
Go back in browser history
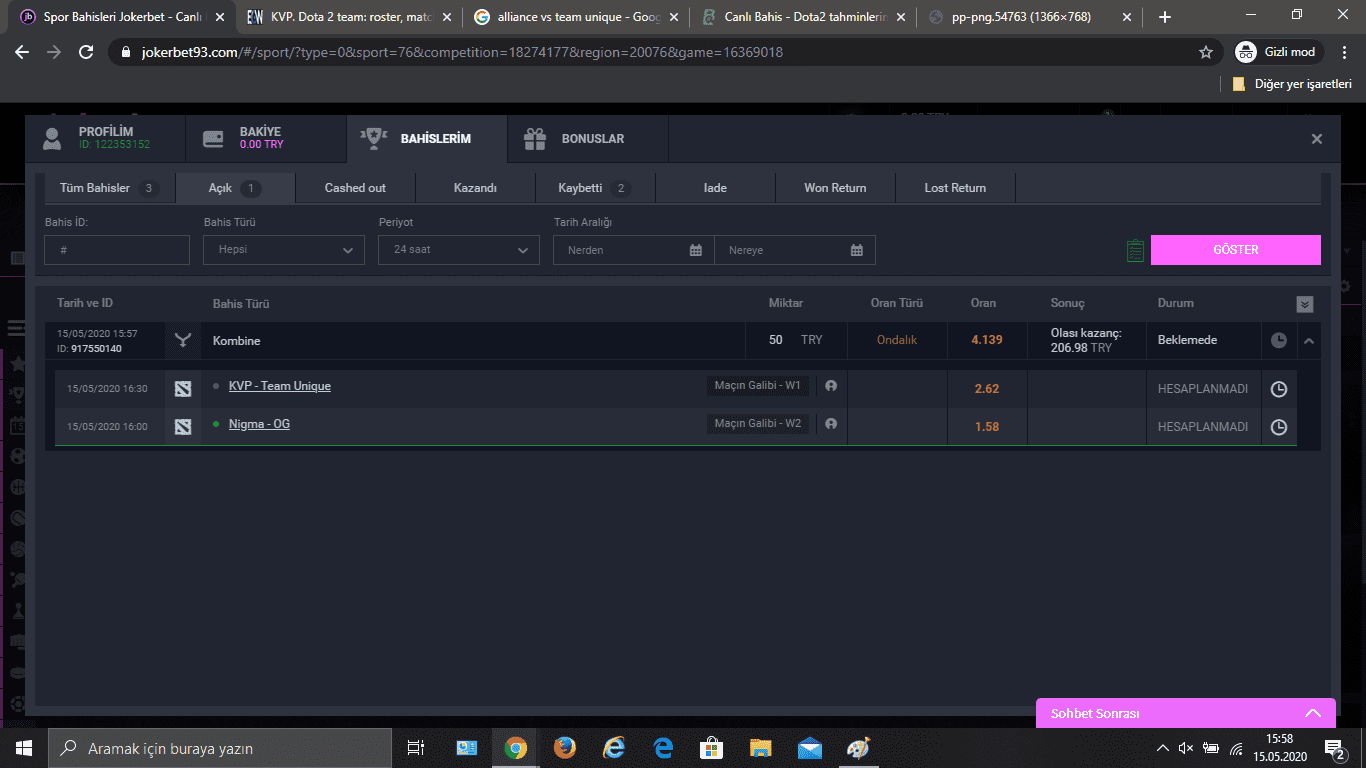(22, 52)
